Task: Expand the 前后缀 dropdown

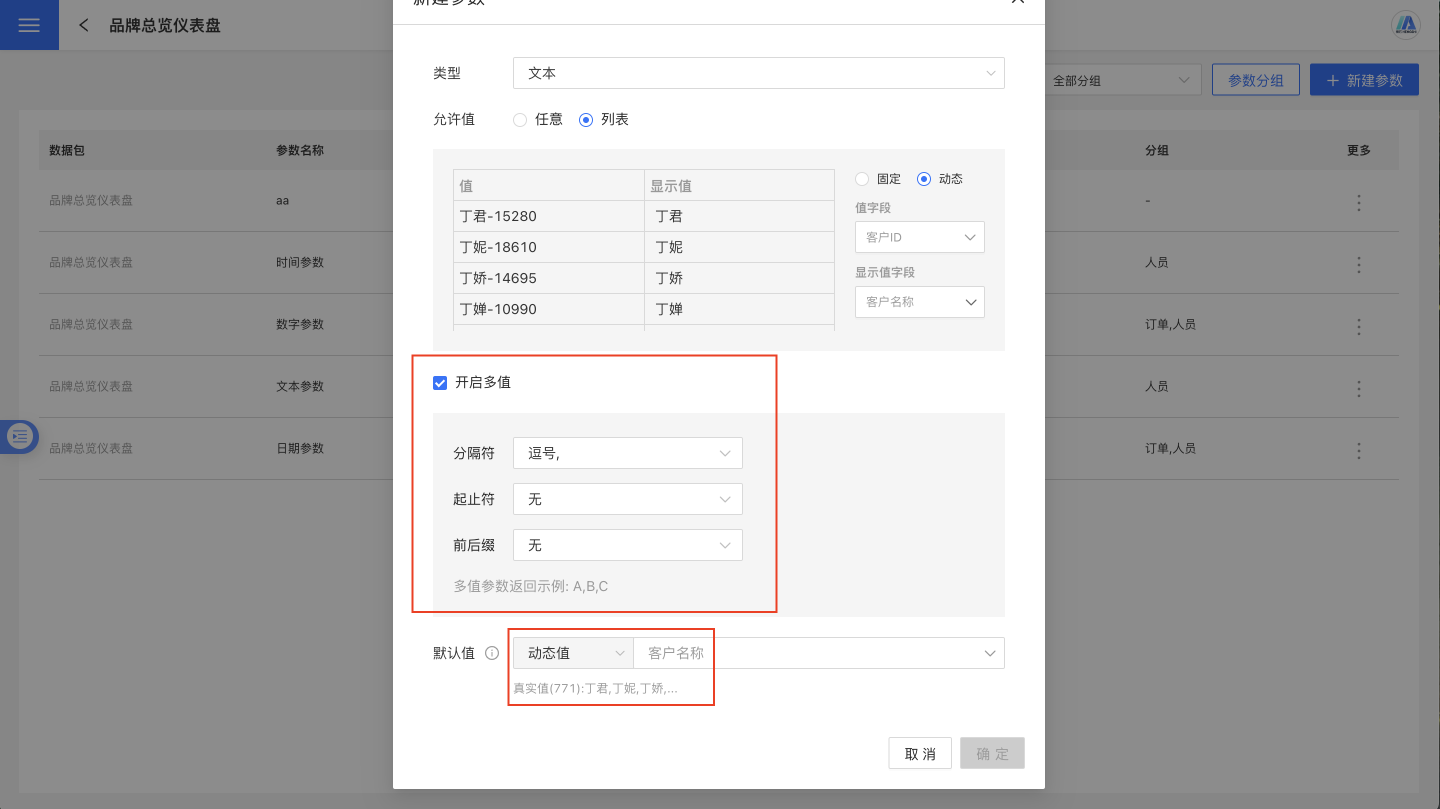Action: tap(627, 545)
